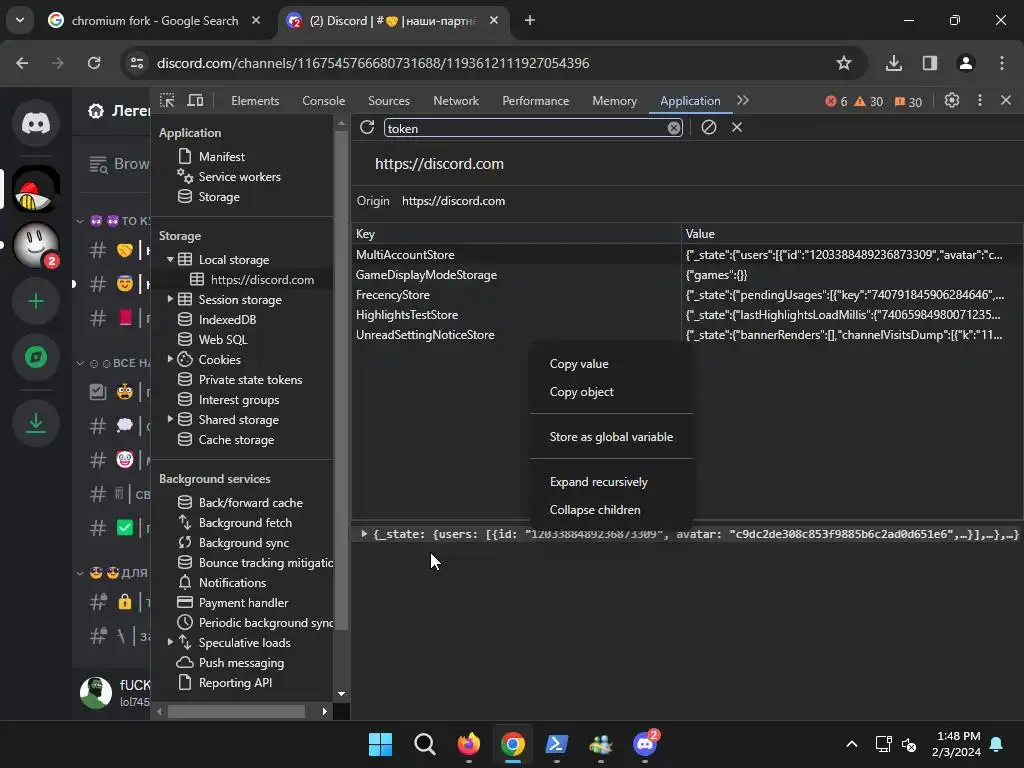Open Explore Discoverable Servers compass icon
The width and height of the screenshot is (1024, 768).
click(x=36, y=357)
